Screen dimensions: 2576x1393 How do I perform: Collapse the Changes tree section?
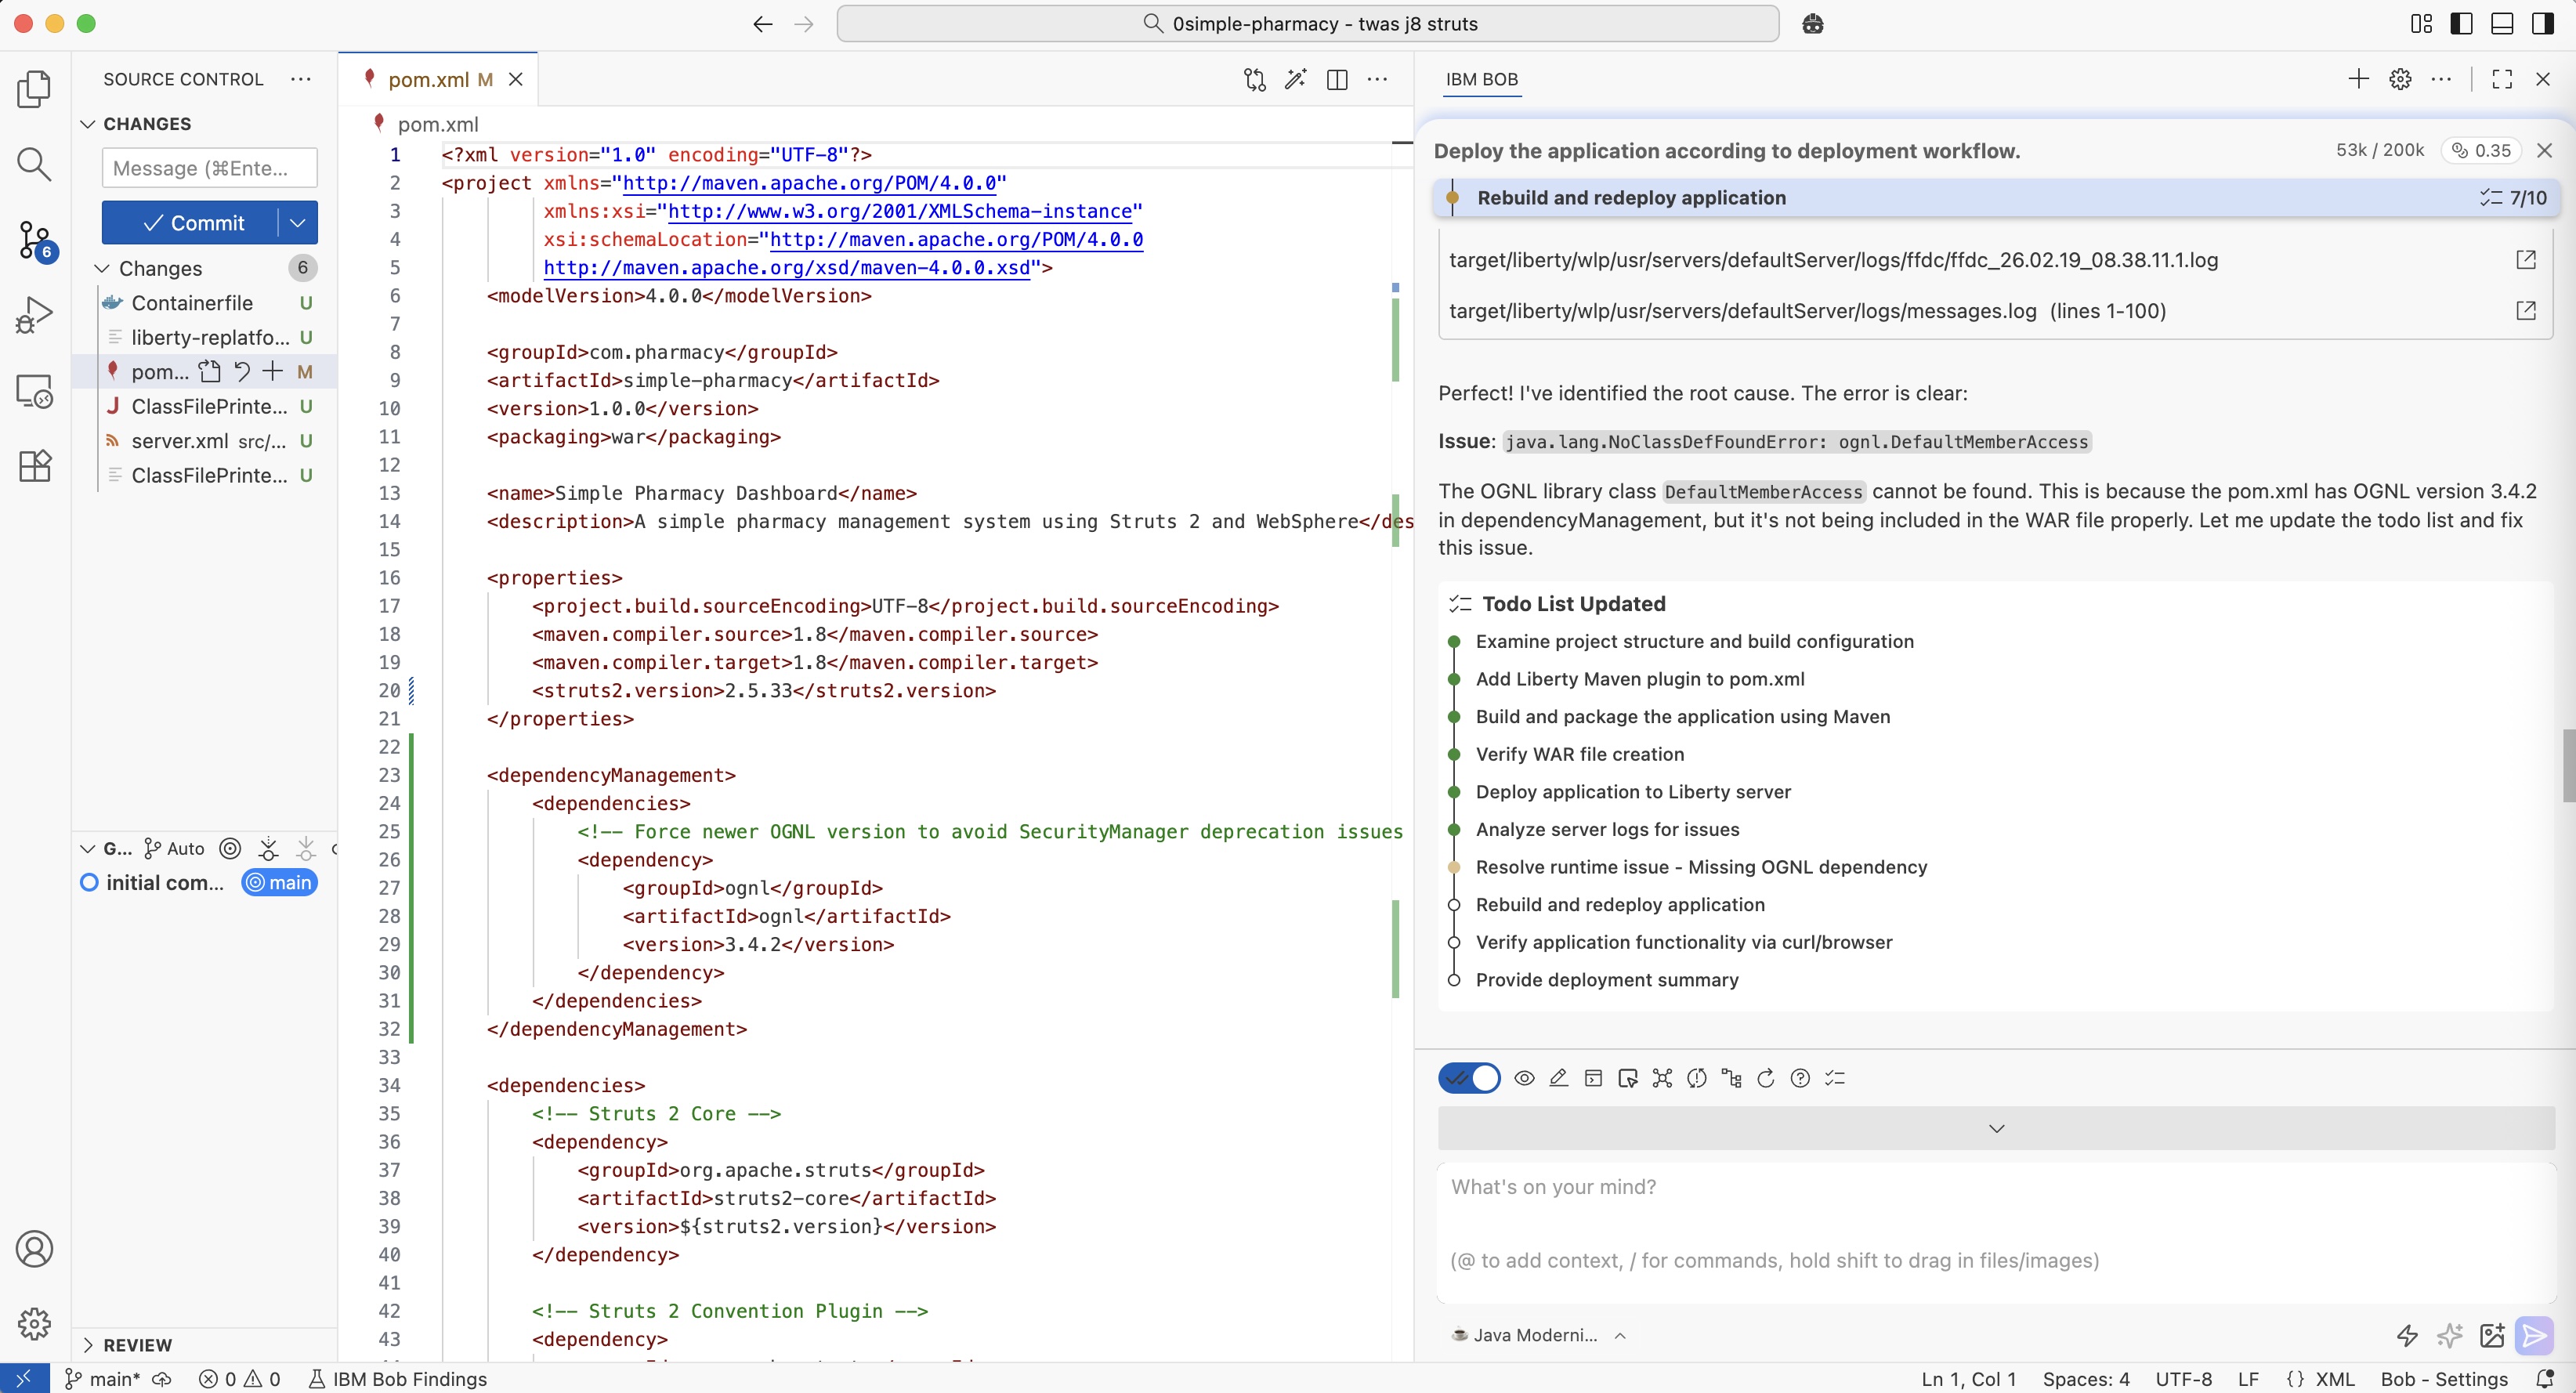point(102,268)
